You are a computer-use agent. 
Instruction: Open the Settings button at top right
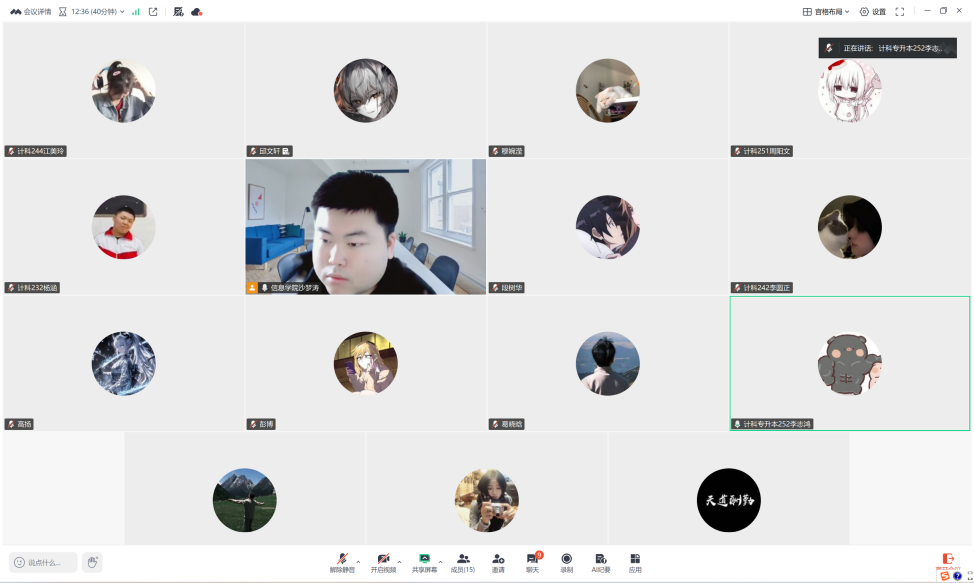872,12
